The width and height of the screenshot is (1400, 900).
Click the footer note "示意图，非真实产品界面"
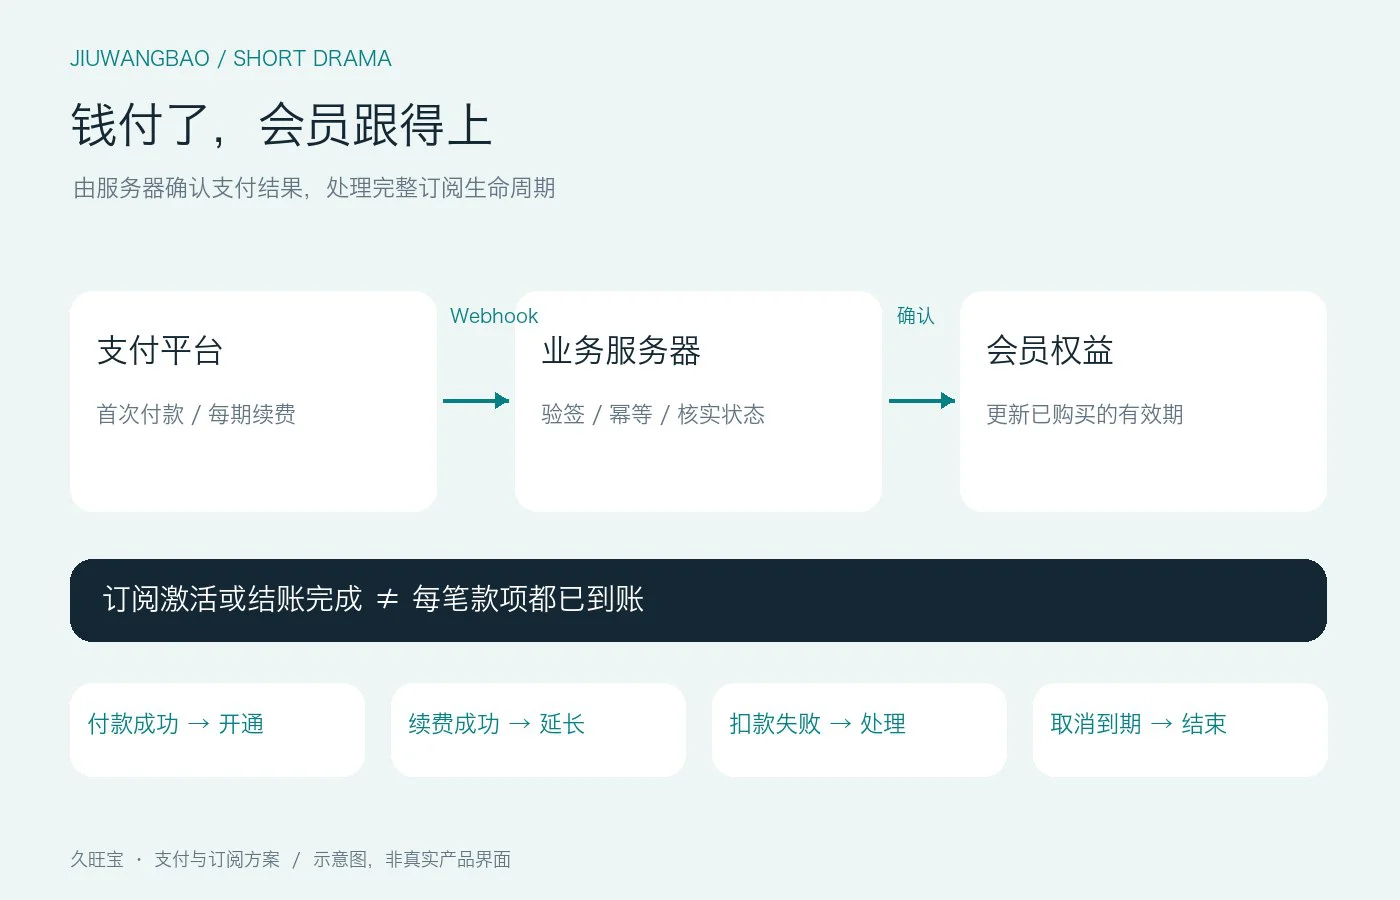412,859
